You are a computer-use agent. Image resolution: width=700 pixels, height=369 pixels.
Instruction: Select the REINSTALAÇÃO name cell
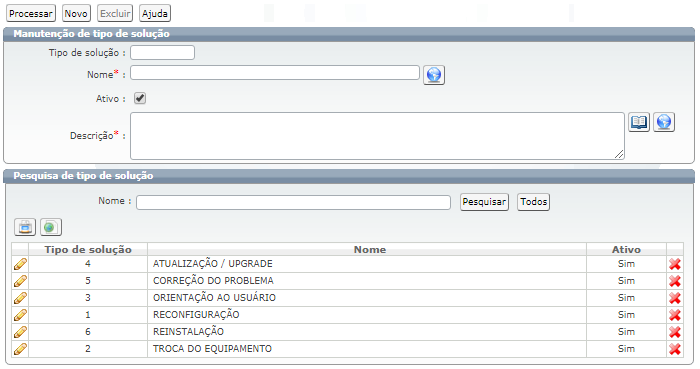coord(367,332)
